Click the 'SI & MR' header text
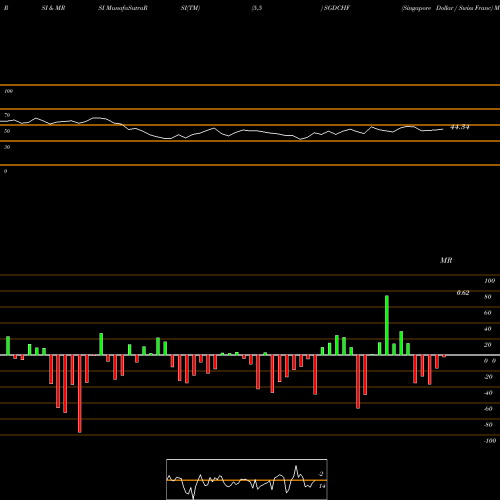This screenshot has height=500, width=500. 53,8
